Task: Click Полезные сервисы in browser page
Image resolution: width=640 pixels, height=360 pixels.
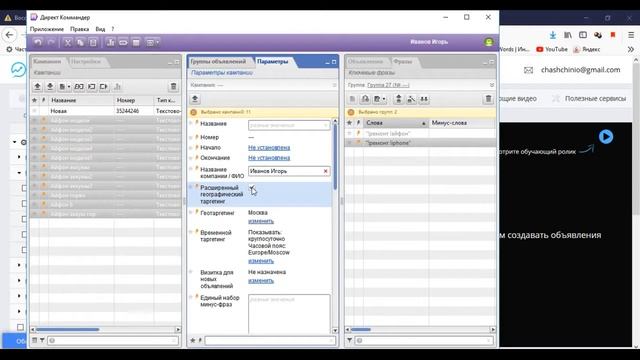Action: pyautogui.click(x=595, y=98)
